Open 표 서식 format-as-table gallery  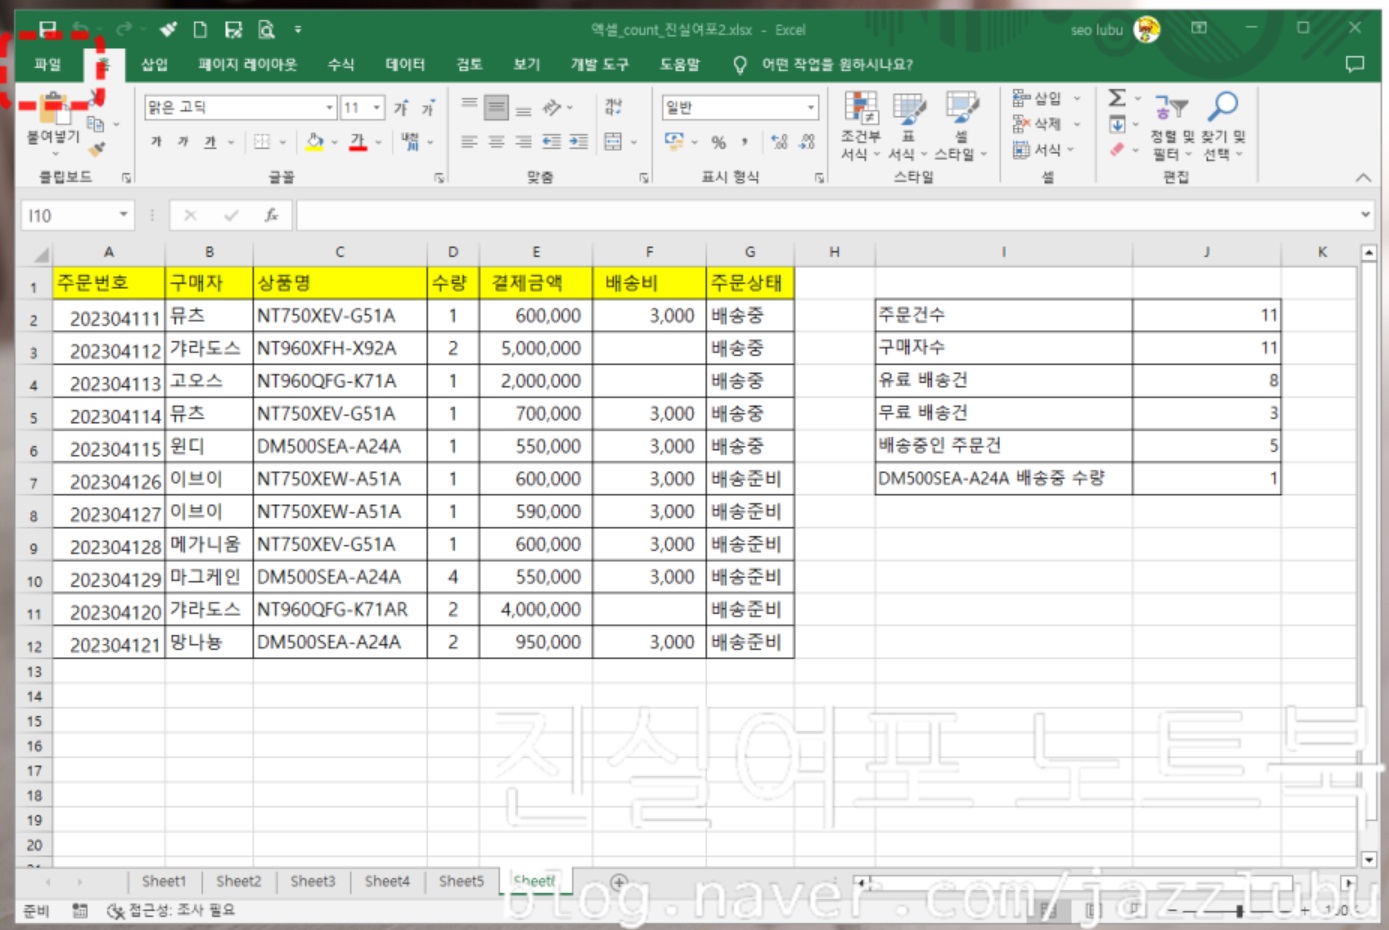click(x=908, y=126)
